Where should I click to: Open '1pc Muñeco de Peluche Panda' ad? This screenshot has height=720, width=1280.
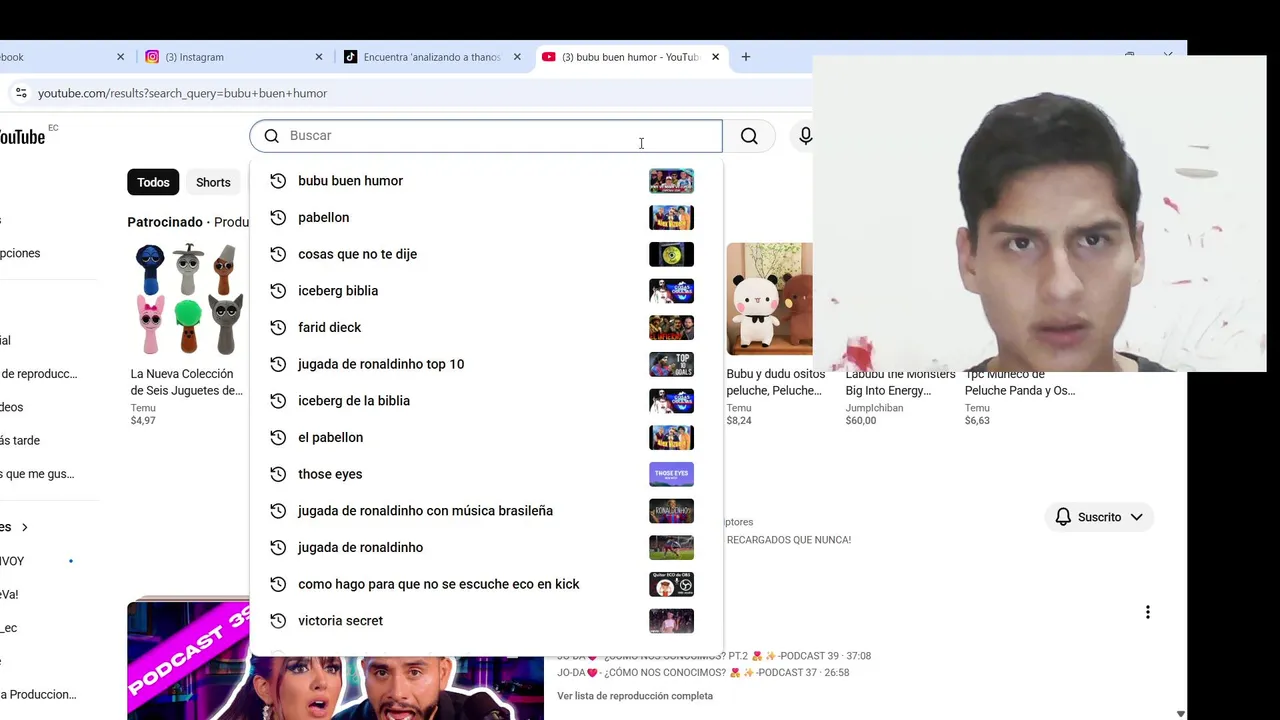(1020, 382)
